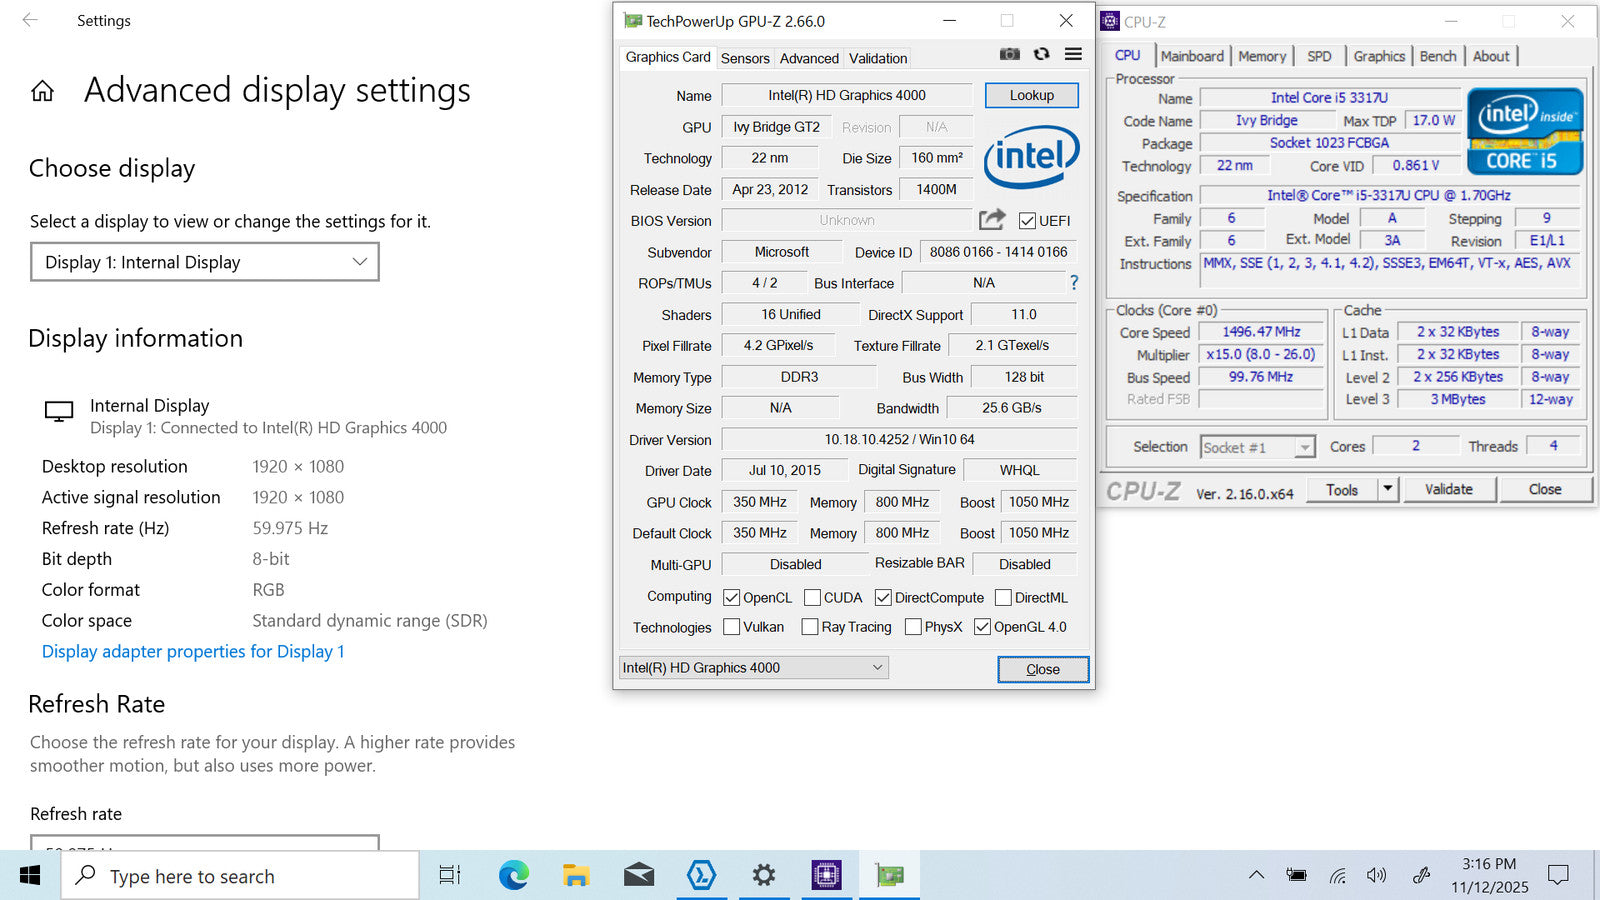Open Microsoft Edge from the taskbar
The image size is (1600, 900).
click(514, 876)
